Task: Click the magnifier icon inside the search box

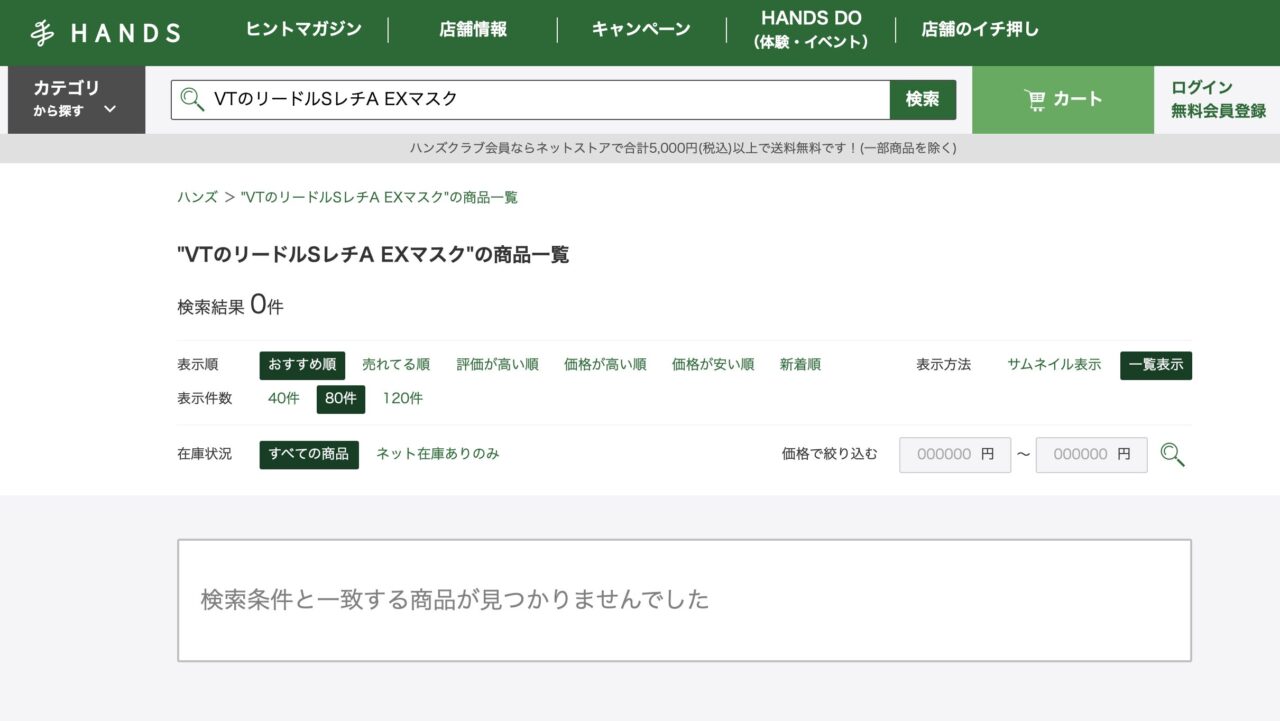Action: [x=191, y=99]
